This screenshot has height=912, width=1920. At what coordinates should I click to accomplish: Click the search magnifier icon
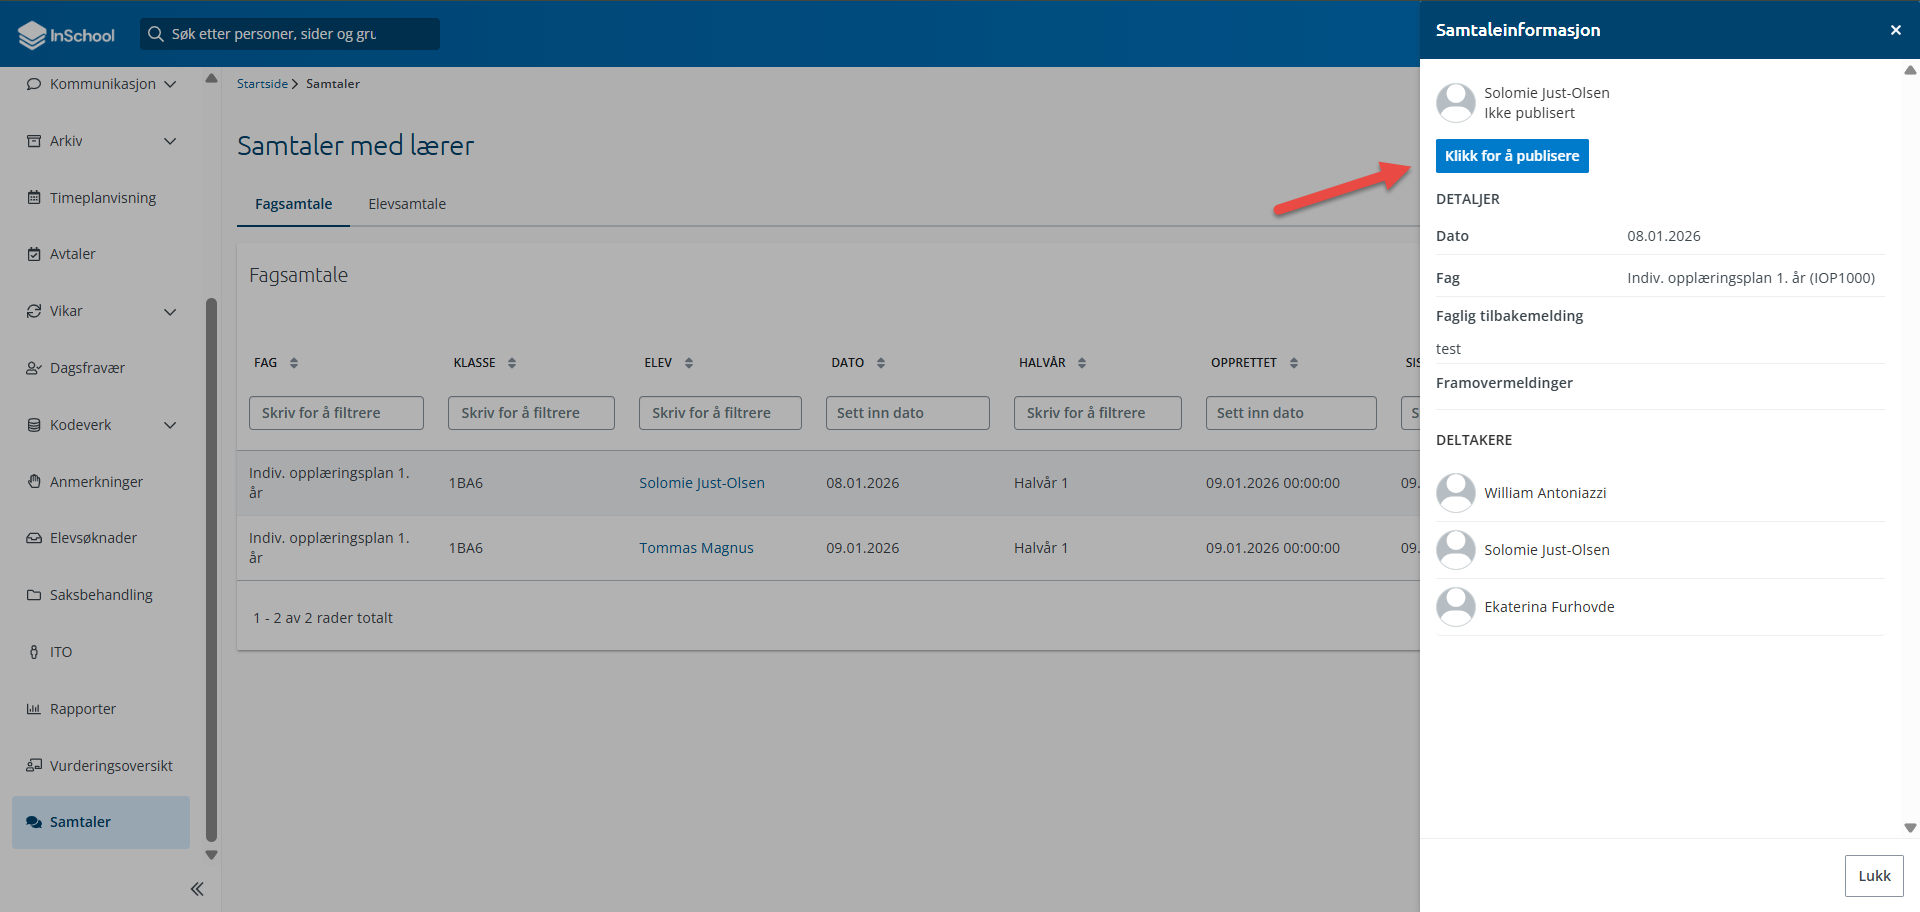click(x=156, y=34)
